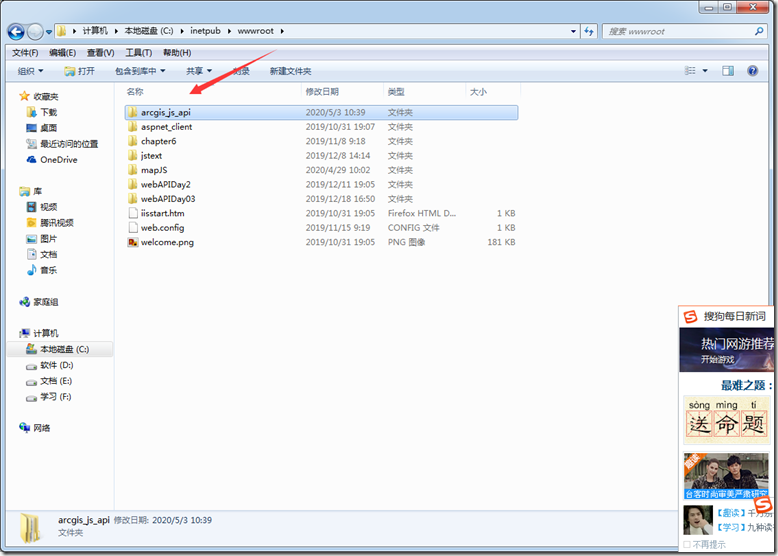This screenshot has width=778, height=556.
Task: Select the 学习 (F:) drive
Action: tap(49, 397)
